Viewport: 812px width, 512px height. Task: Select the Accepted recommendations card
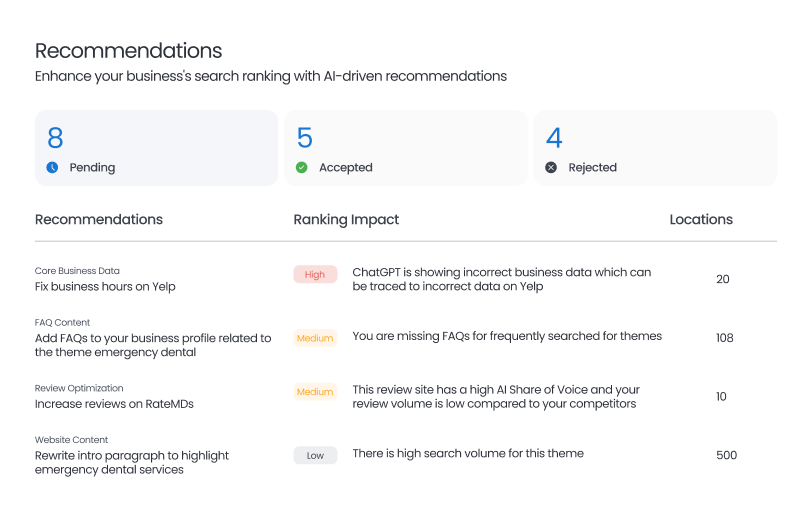click(406, 148)
